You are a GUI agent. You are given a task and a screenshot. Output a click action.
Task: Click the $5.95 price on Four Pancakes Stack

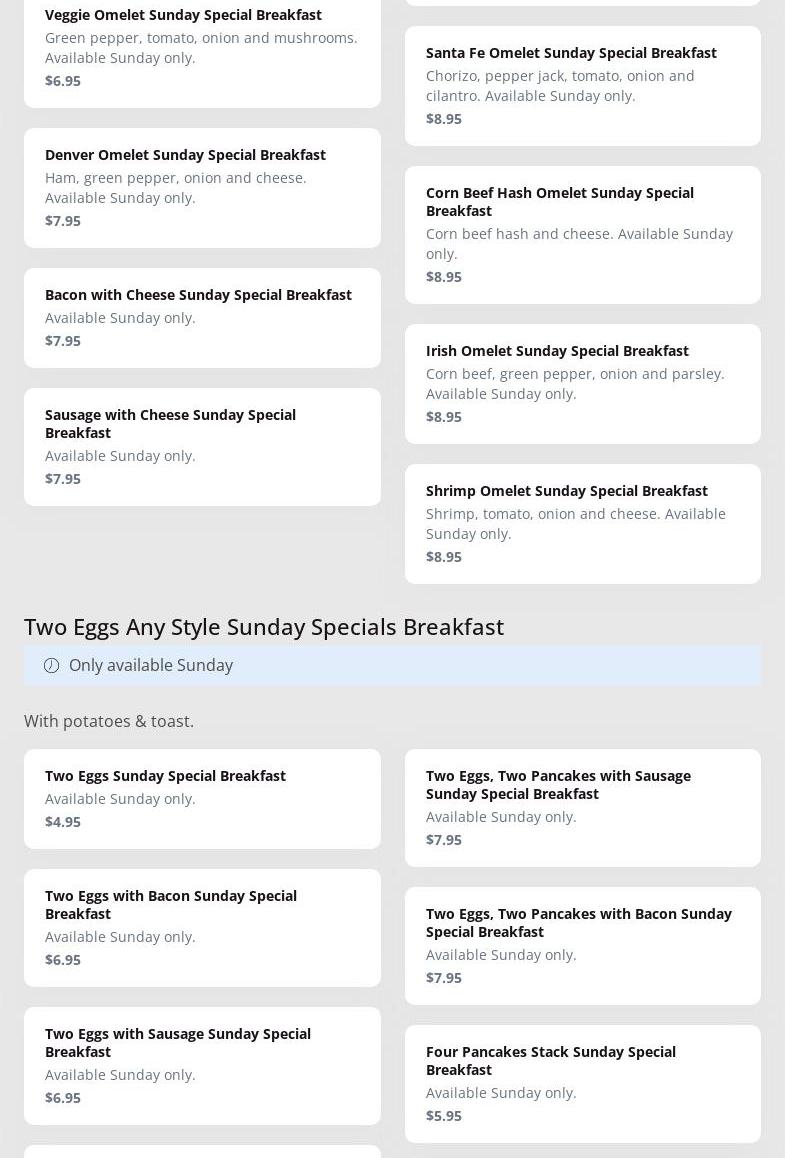[444, 1116]
